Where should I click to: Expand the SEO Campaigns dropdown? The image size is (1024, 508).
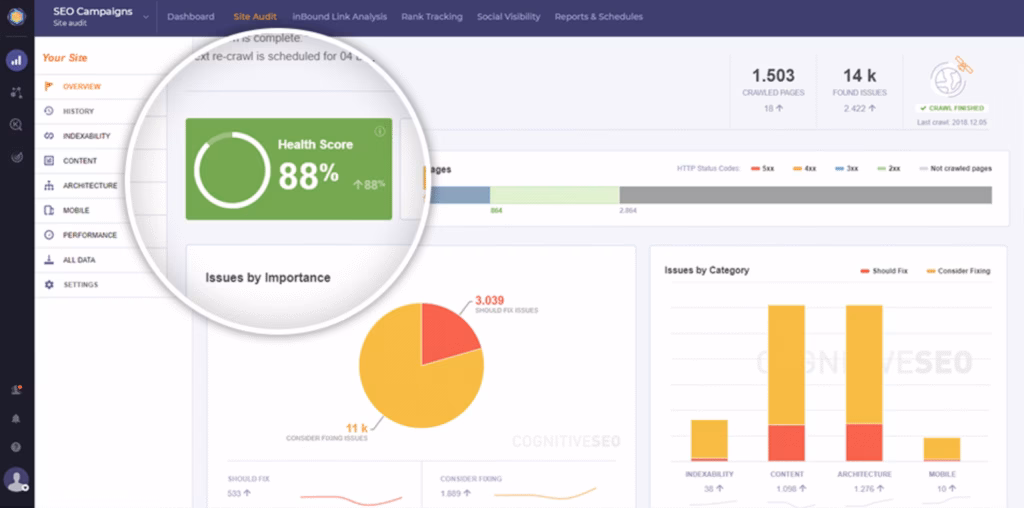145,17
